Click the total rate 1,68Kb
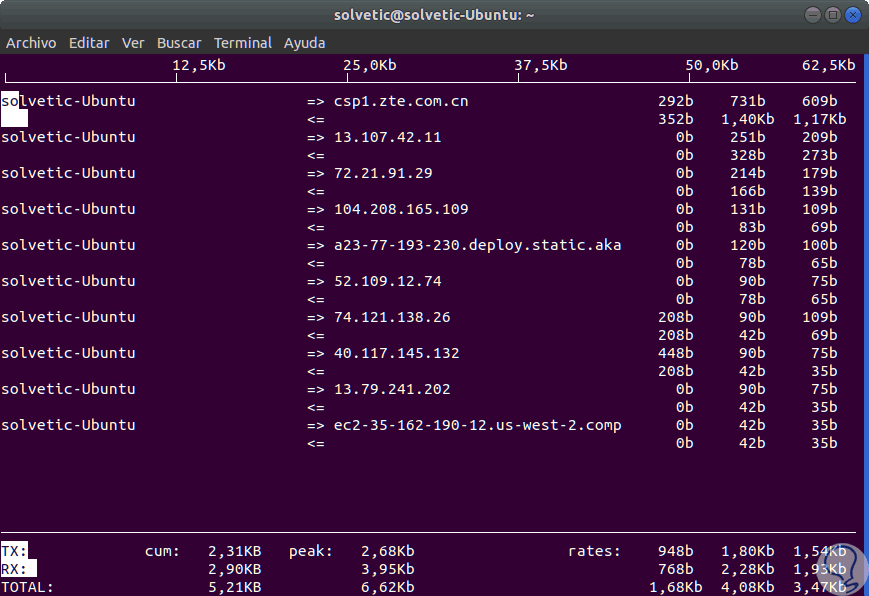Screen dimensions: 869x596 pos(676,587)
